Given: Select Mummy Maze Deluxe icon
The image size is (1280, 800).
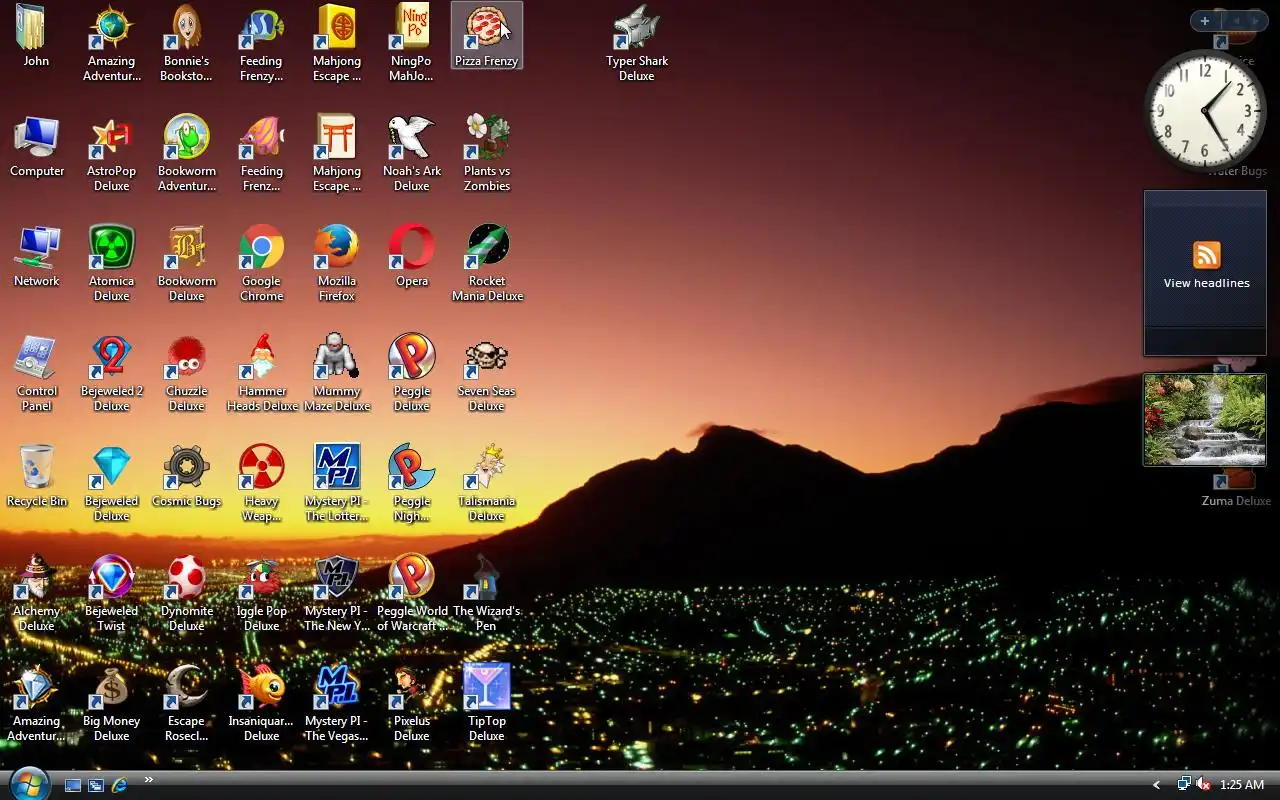Looking at the screenshot, I should (337, 373).
